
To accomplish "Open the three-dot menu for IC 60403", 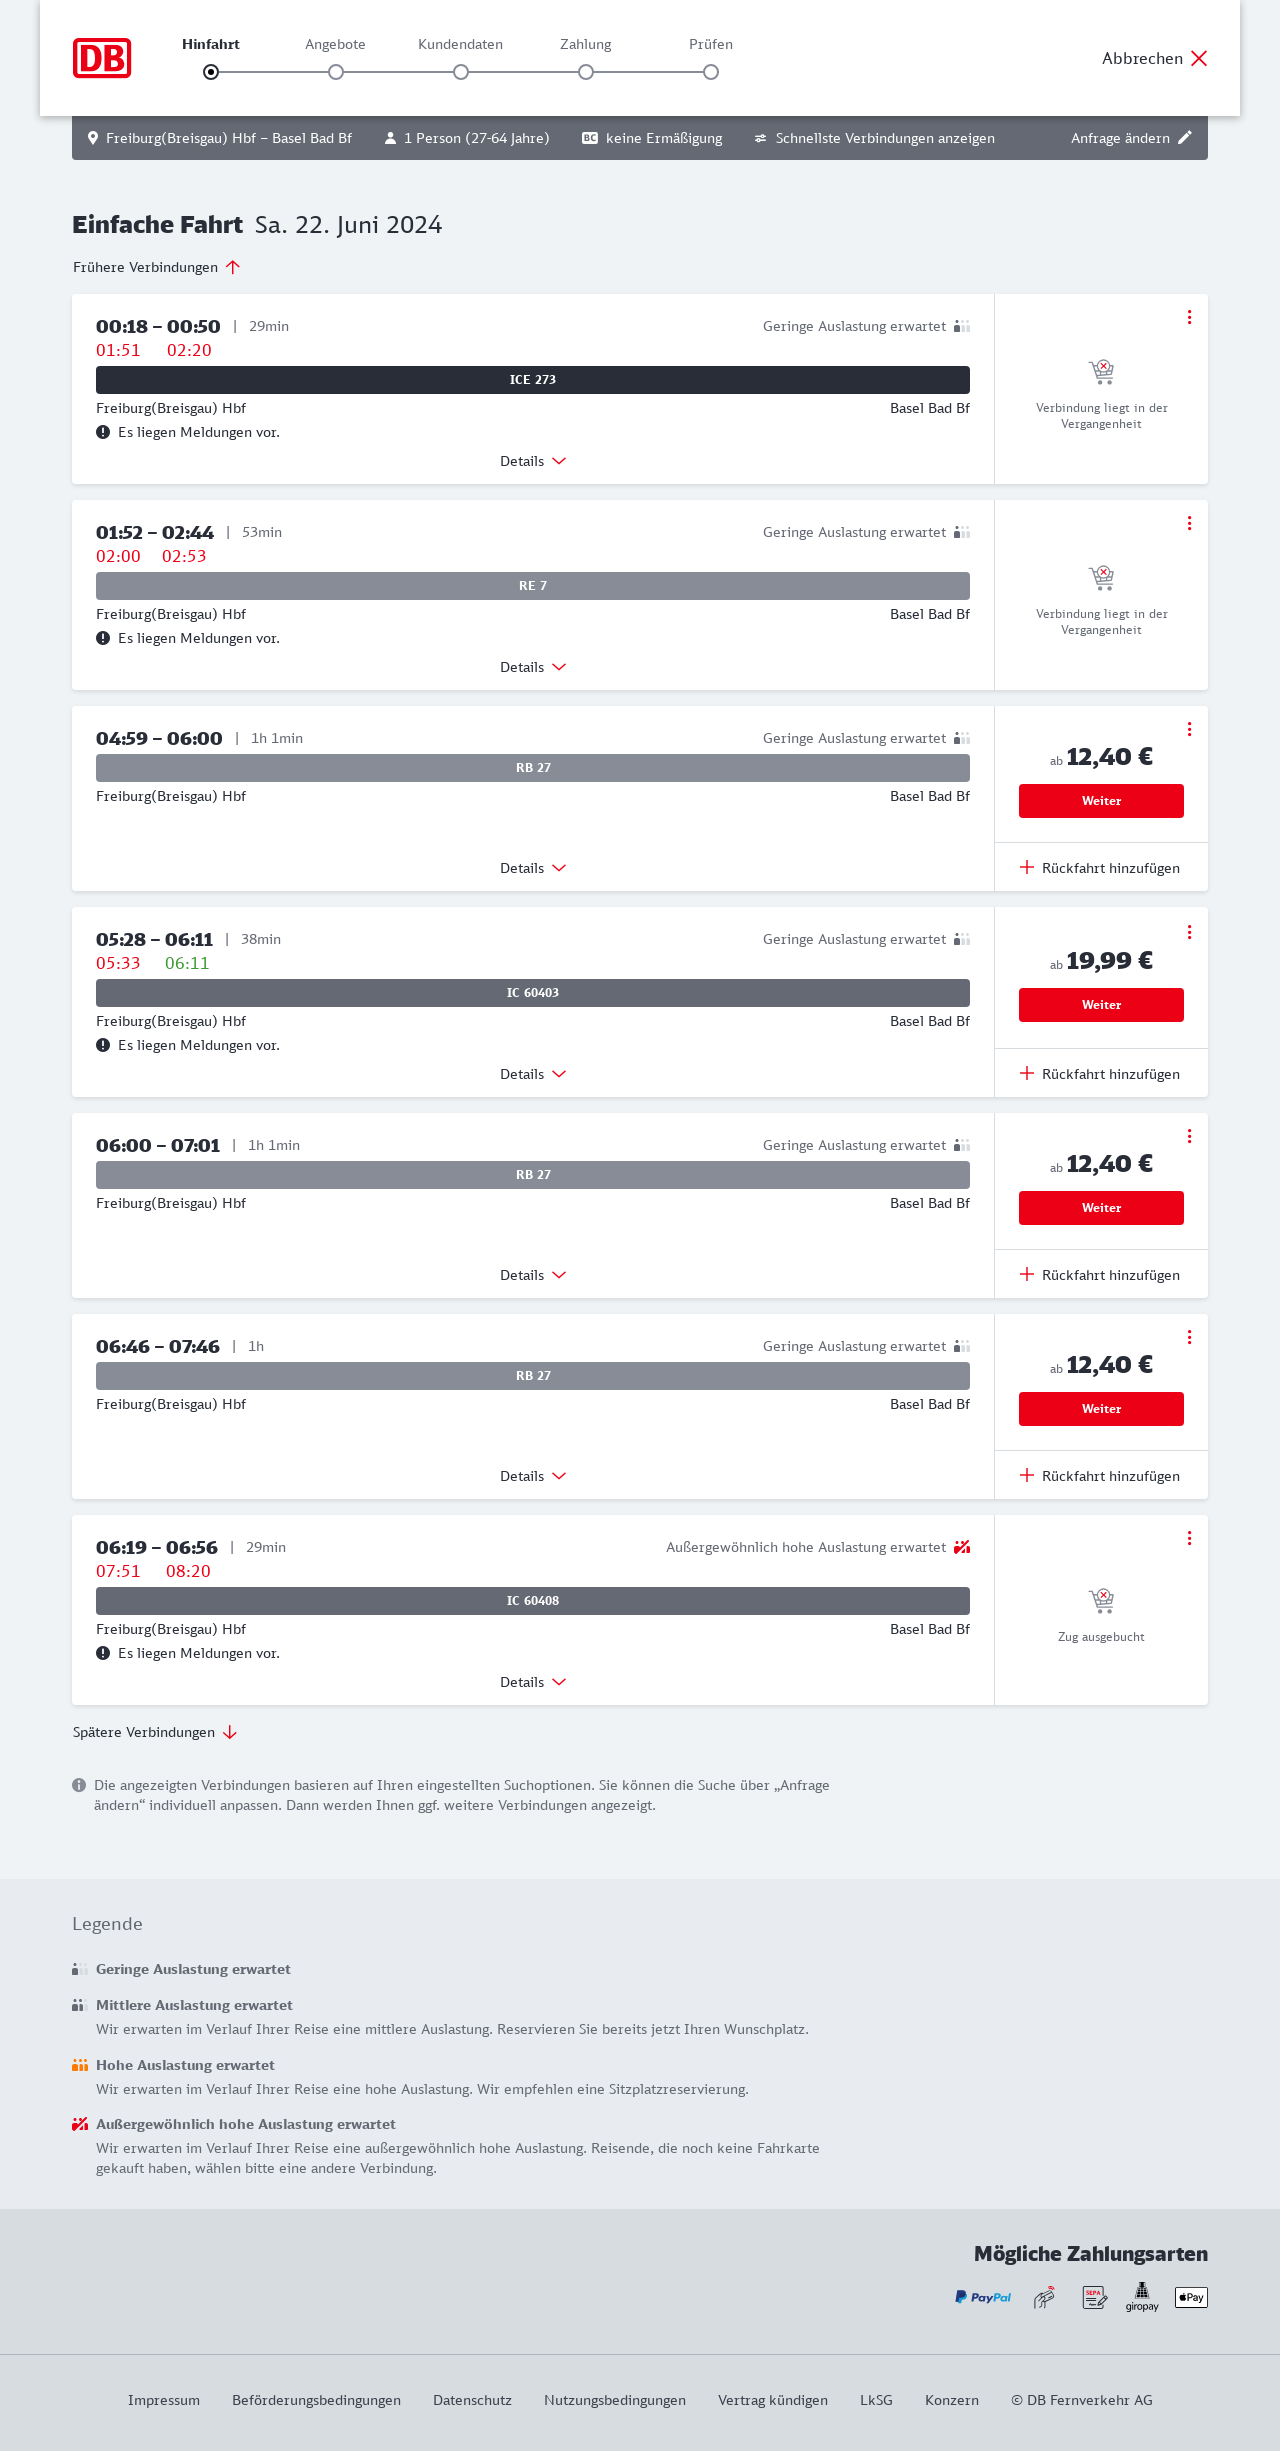I will (x=1189, y=932).
